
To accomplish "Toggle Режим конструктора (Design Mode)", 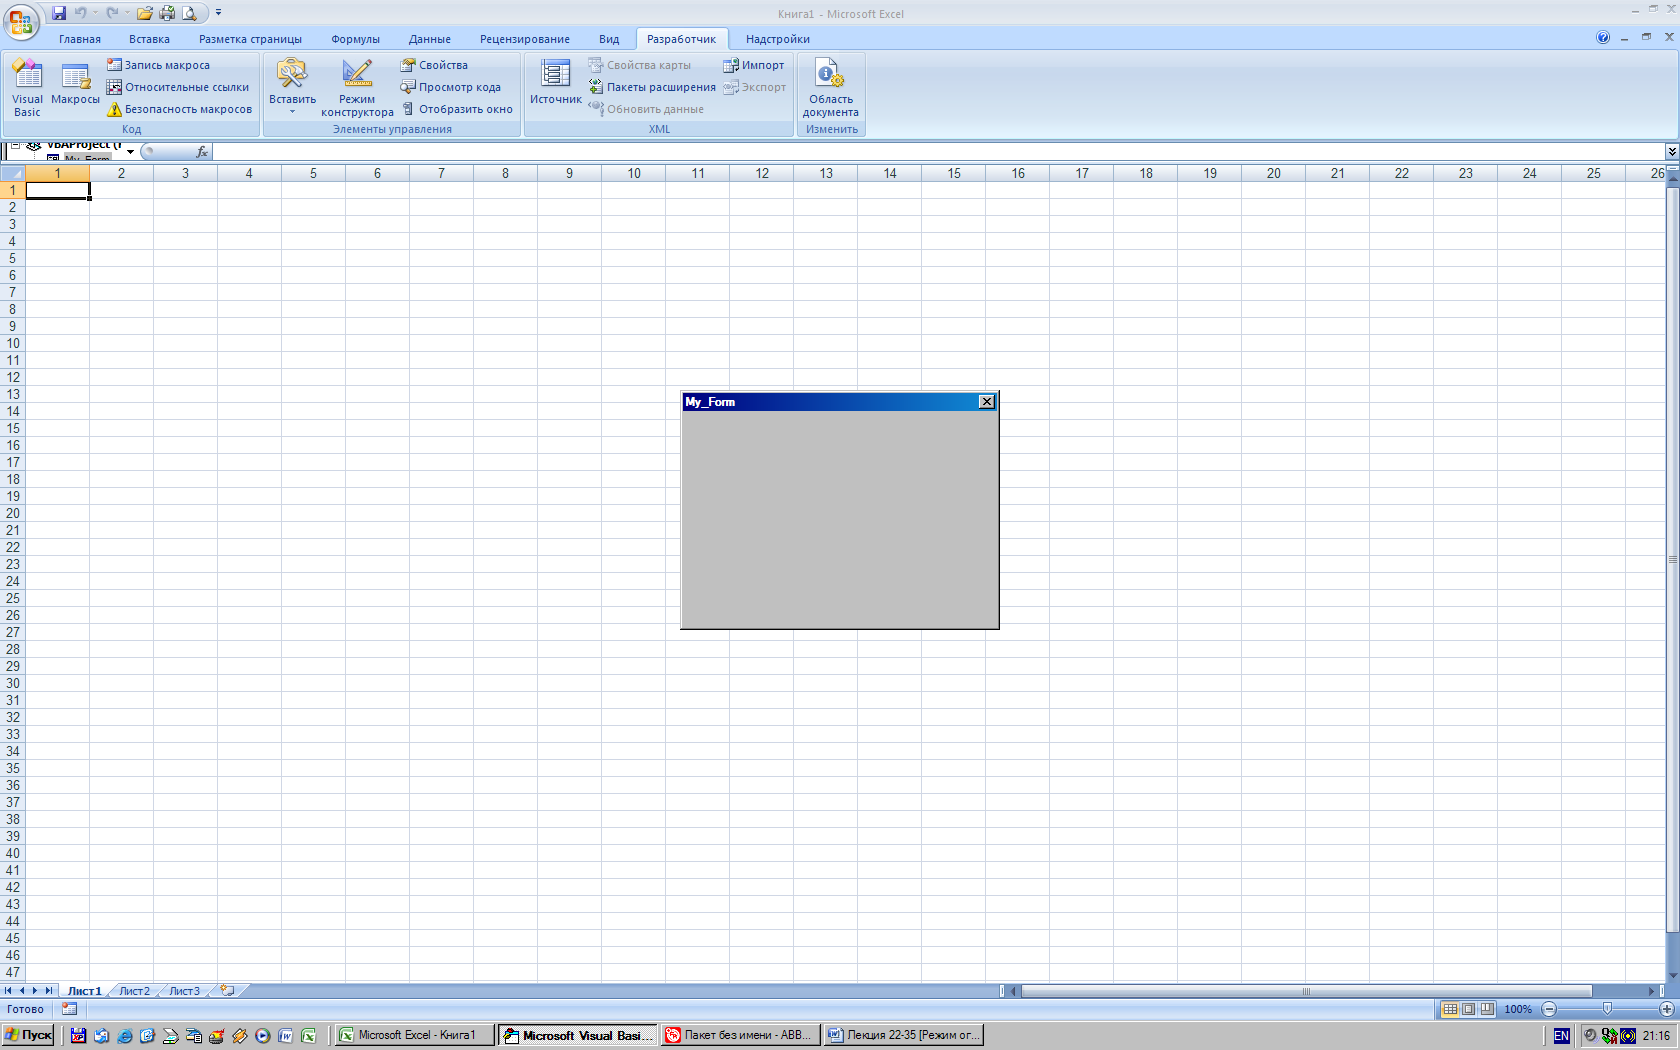I will click(x=357, y=87).
